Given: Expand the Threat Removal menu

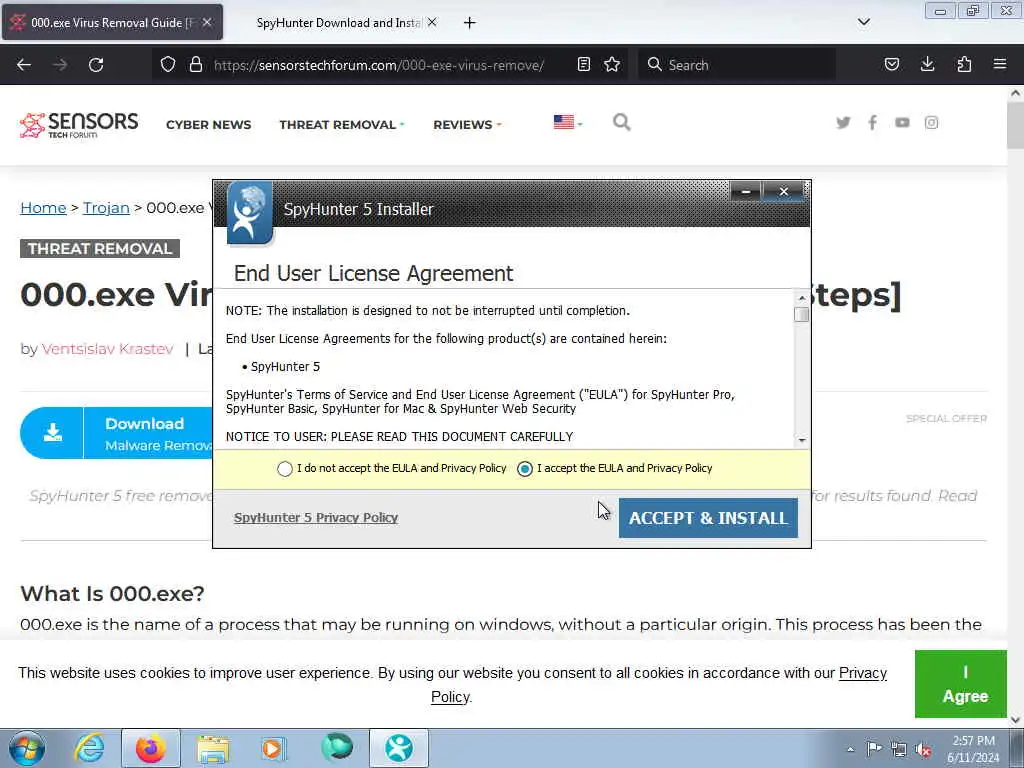Looking at the screenshot, I should click(342, 125).
